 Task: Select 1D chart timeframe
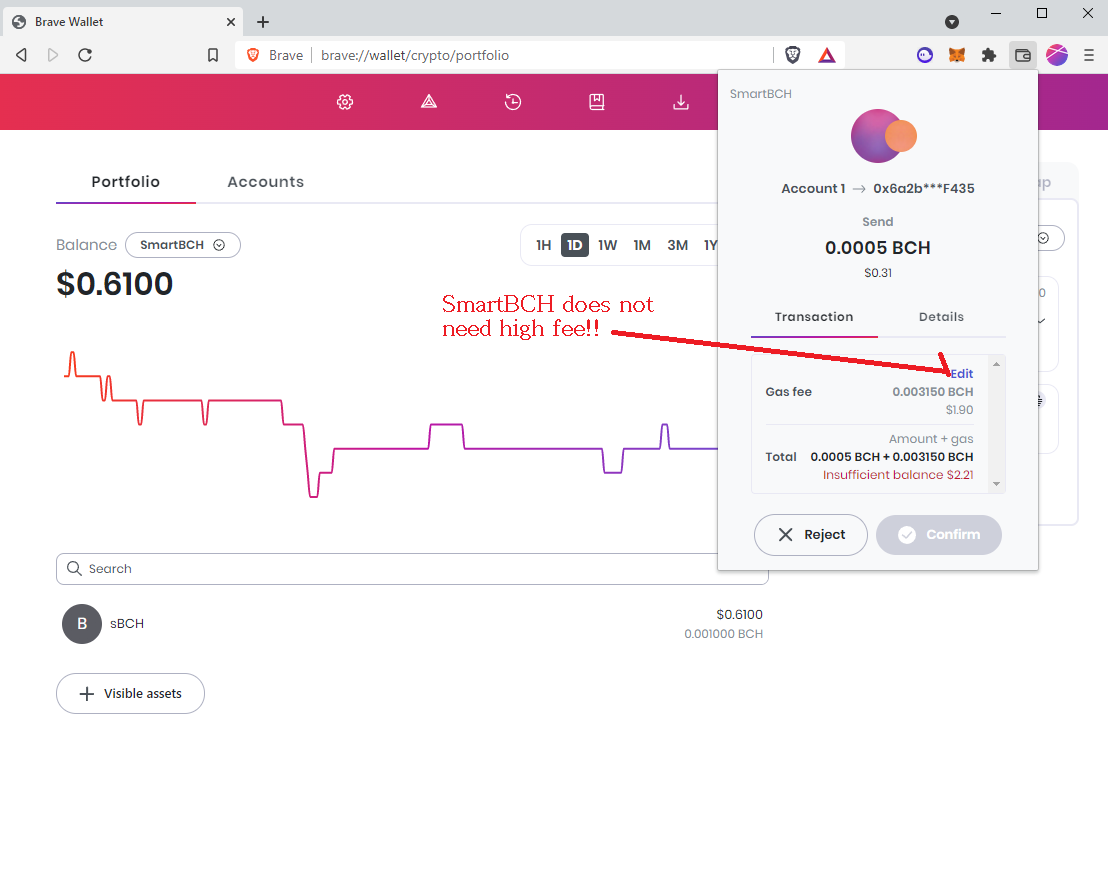click(x=574, y=245)
